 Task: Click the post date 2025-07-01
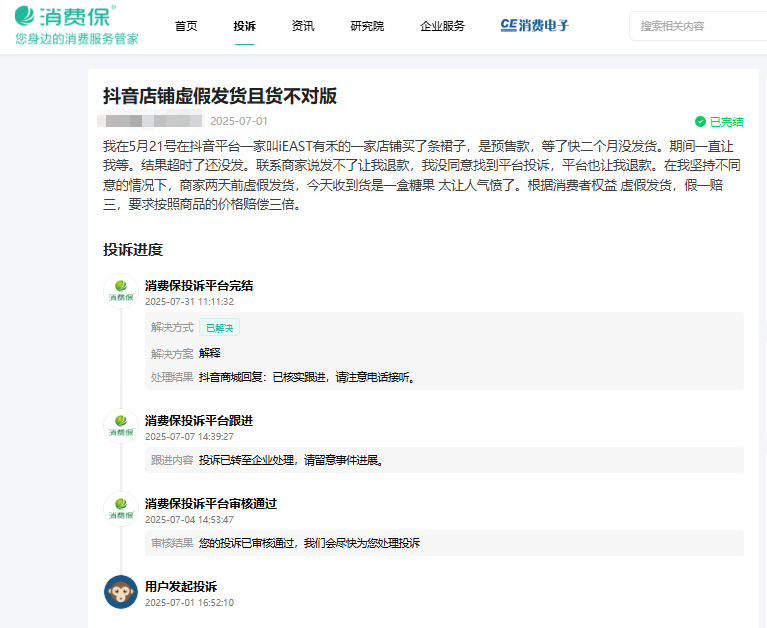[x=239, y=121]
